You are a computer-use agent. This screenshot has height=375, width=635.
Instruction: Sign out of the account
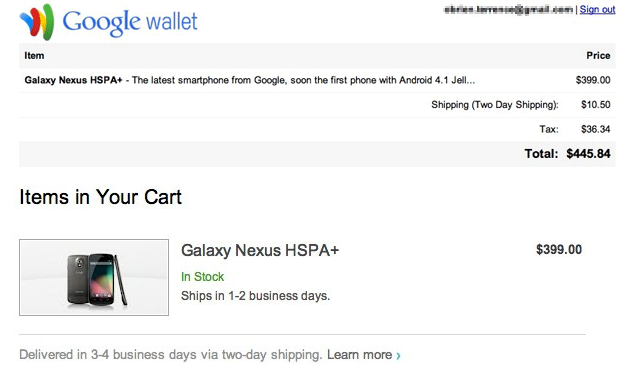(597, 9)
